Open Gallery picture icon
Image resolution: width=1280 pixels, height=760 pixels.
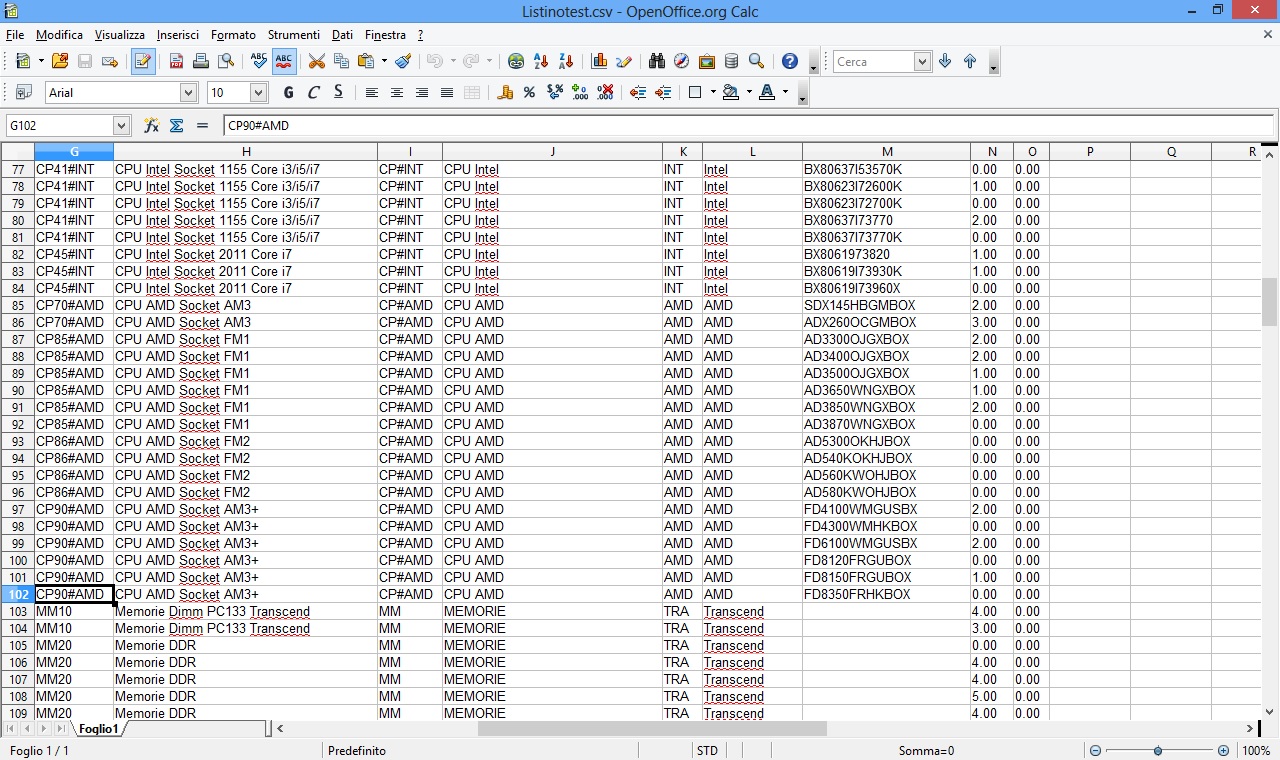[707, 61]
